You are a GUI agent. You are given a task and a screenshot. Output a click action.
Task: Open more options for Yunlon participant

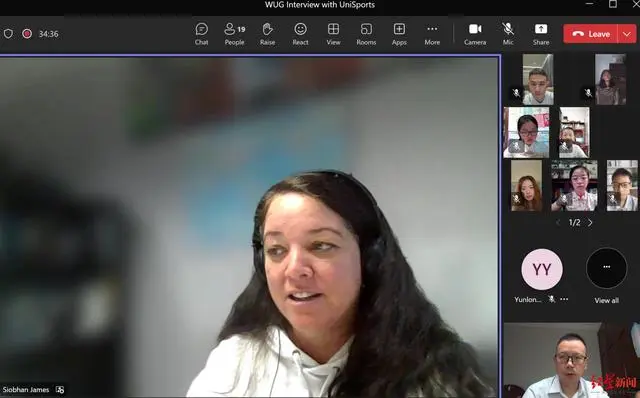tap(564, 299)
